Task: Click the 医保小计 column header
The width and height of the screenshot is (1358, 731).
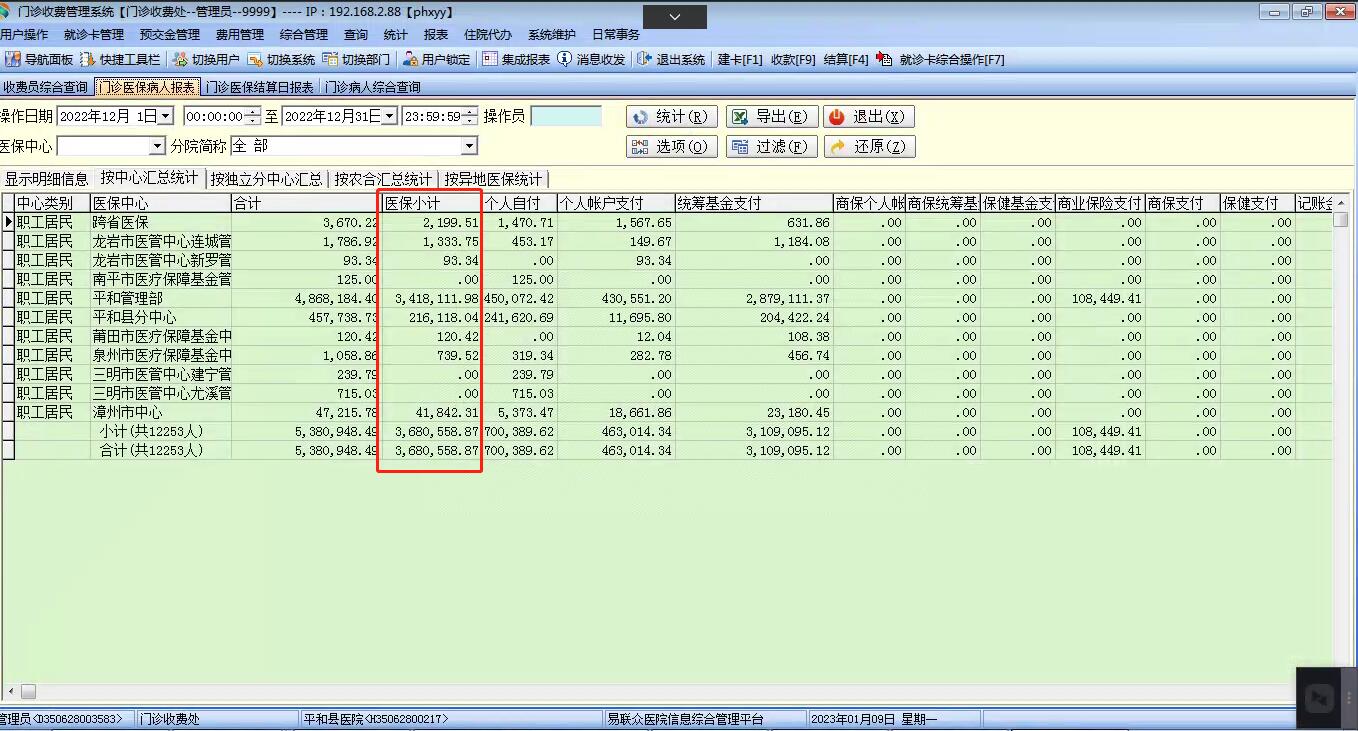Action: pyautogui.click(x=431, y=203)
